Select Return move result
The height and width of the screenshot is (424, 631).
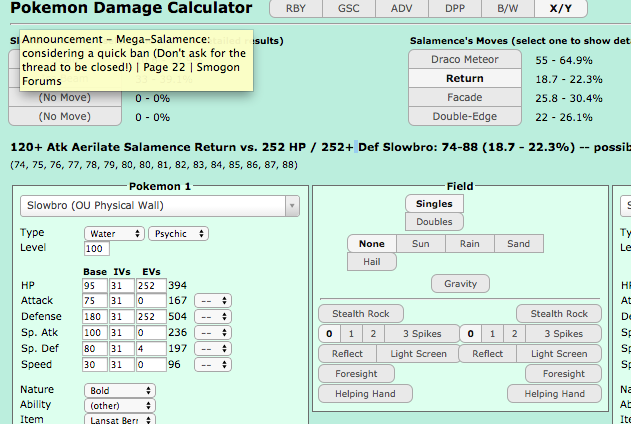(465, 78)
